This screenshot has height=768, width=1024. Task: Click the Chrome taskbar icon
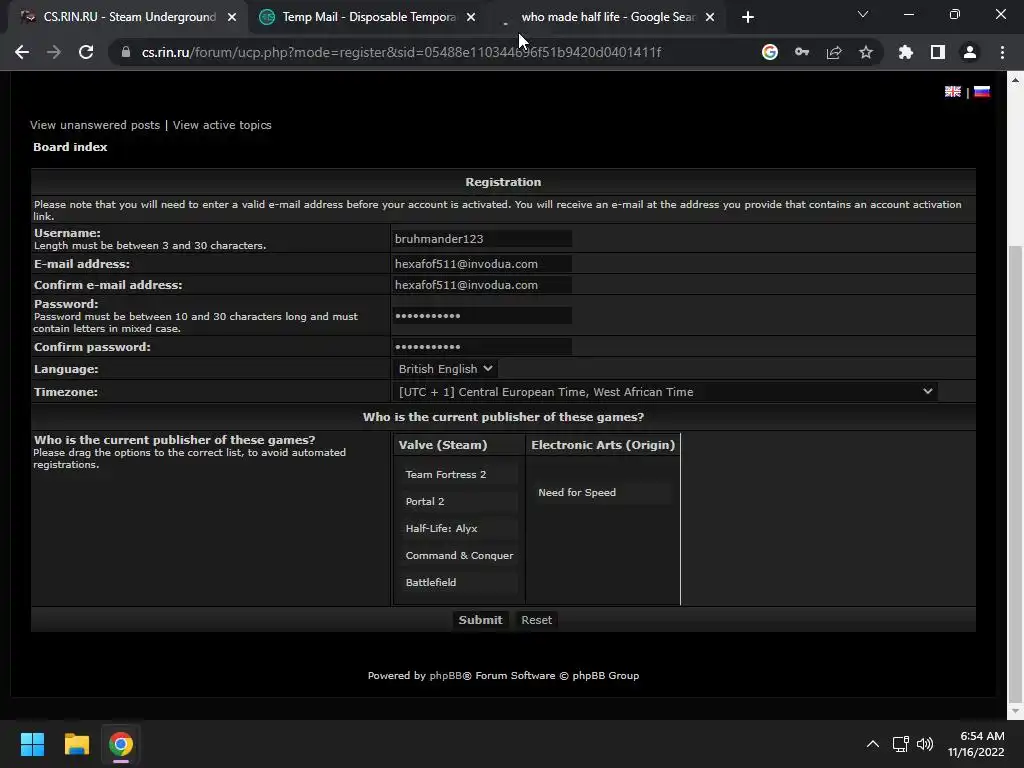121,744
